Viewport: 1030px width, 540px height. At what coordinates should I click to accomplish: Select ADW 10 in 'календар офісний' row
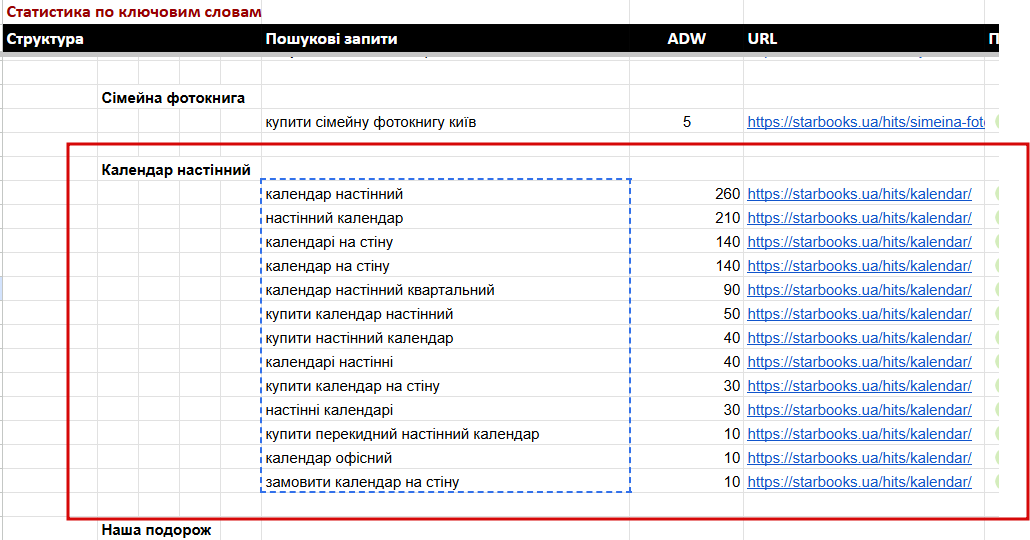732,458
